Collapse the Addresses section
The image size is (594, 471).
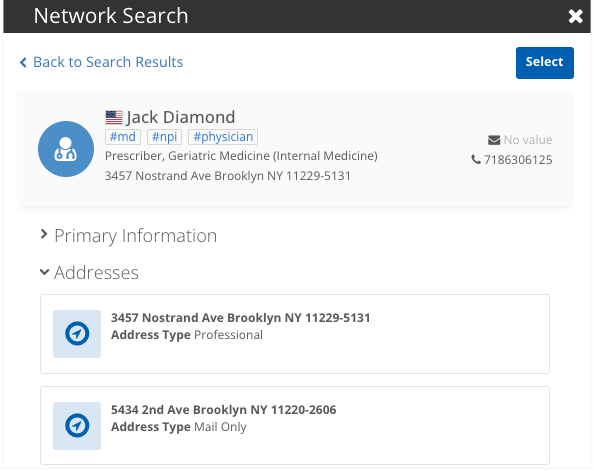pyautogui.click(x=89, y=272)
